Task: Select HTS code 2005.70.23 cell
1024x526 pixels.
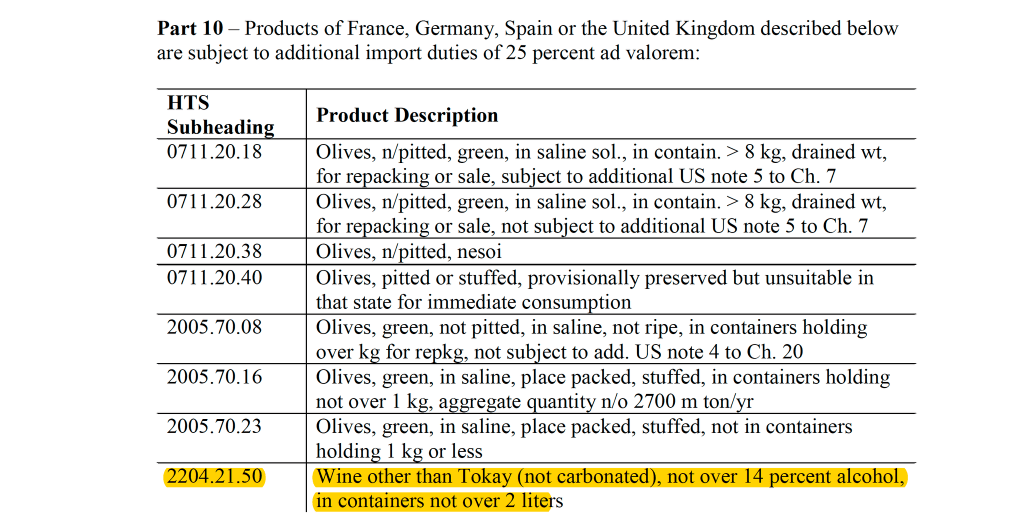Action: (214, 427)
